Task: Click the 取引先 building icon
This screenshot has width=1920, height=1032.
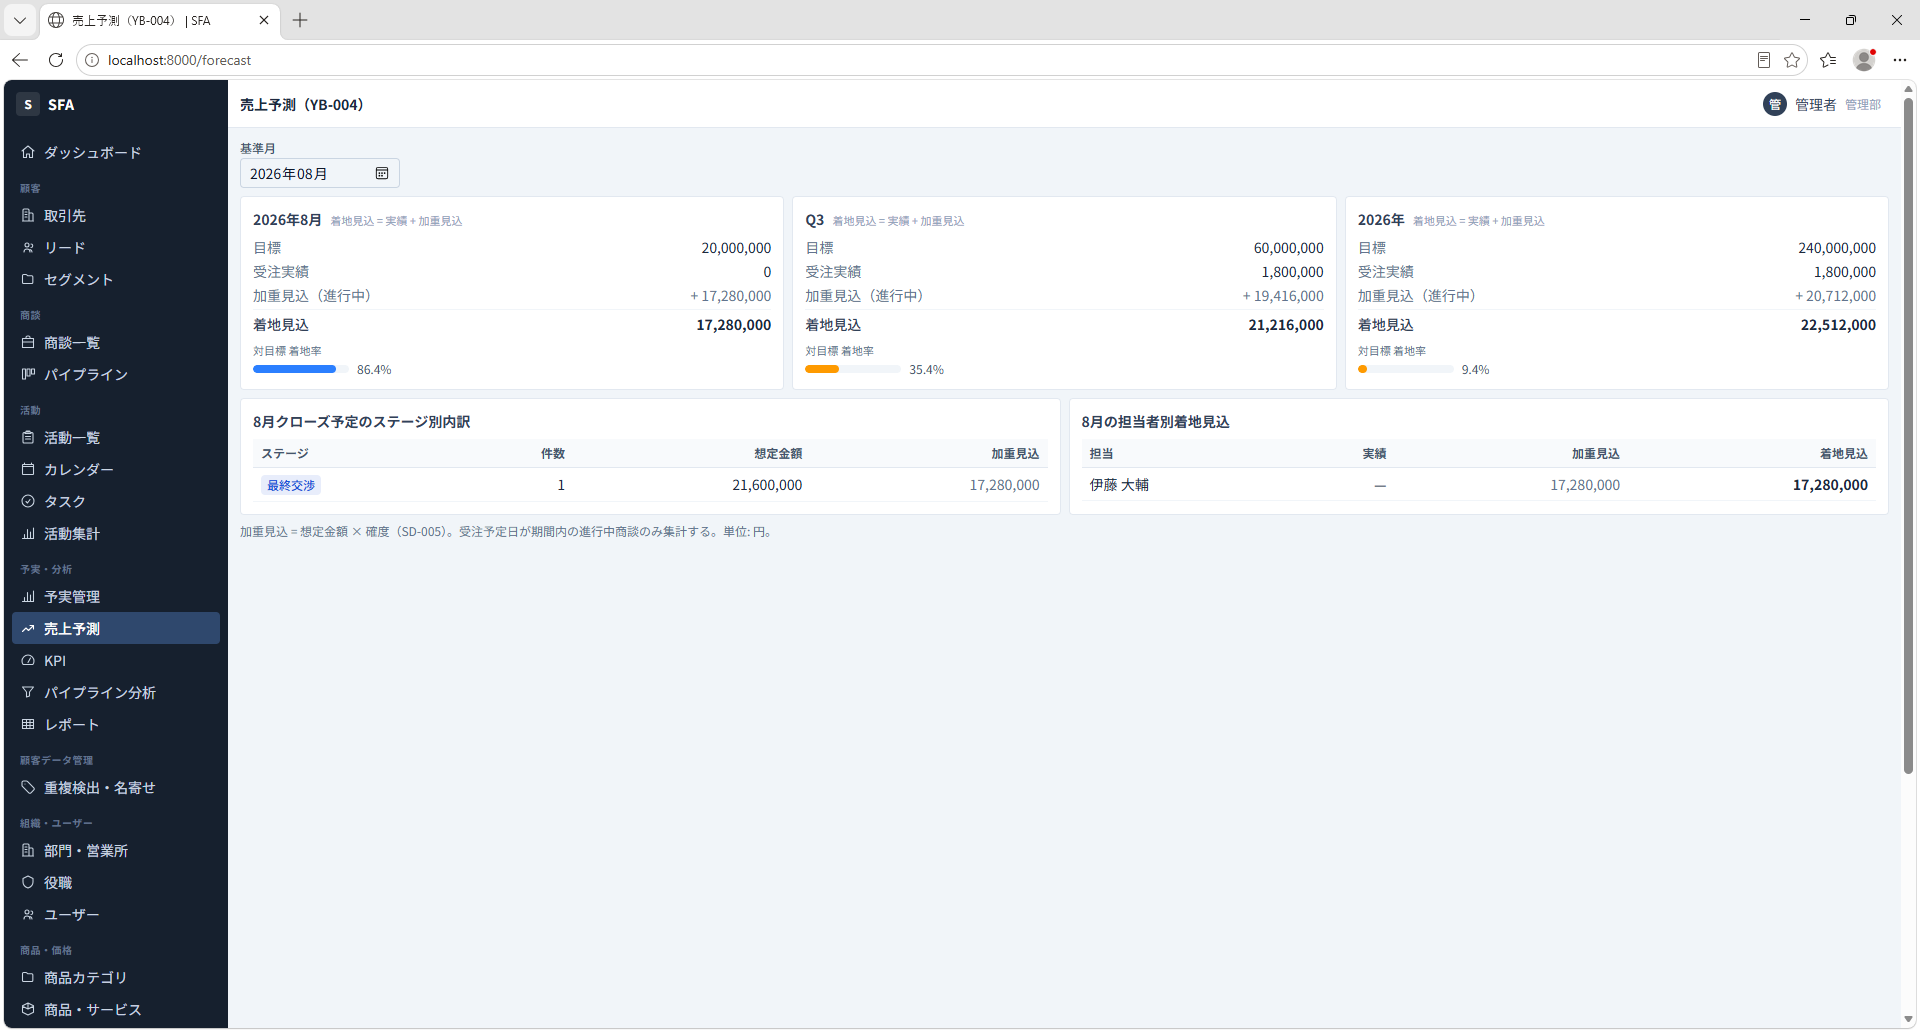Action: (x=28, y=215)
